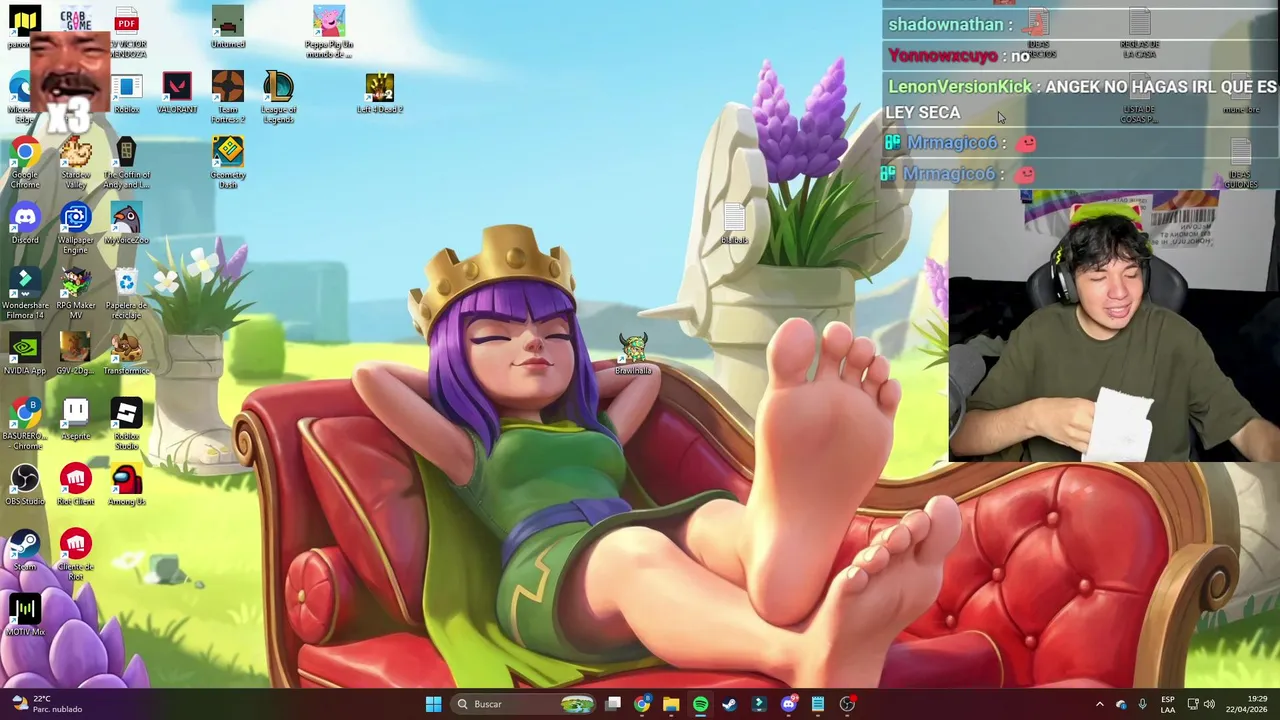
Task: Click the Buscar taskbar search box
Action: (523, 704)
